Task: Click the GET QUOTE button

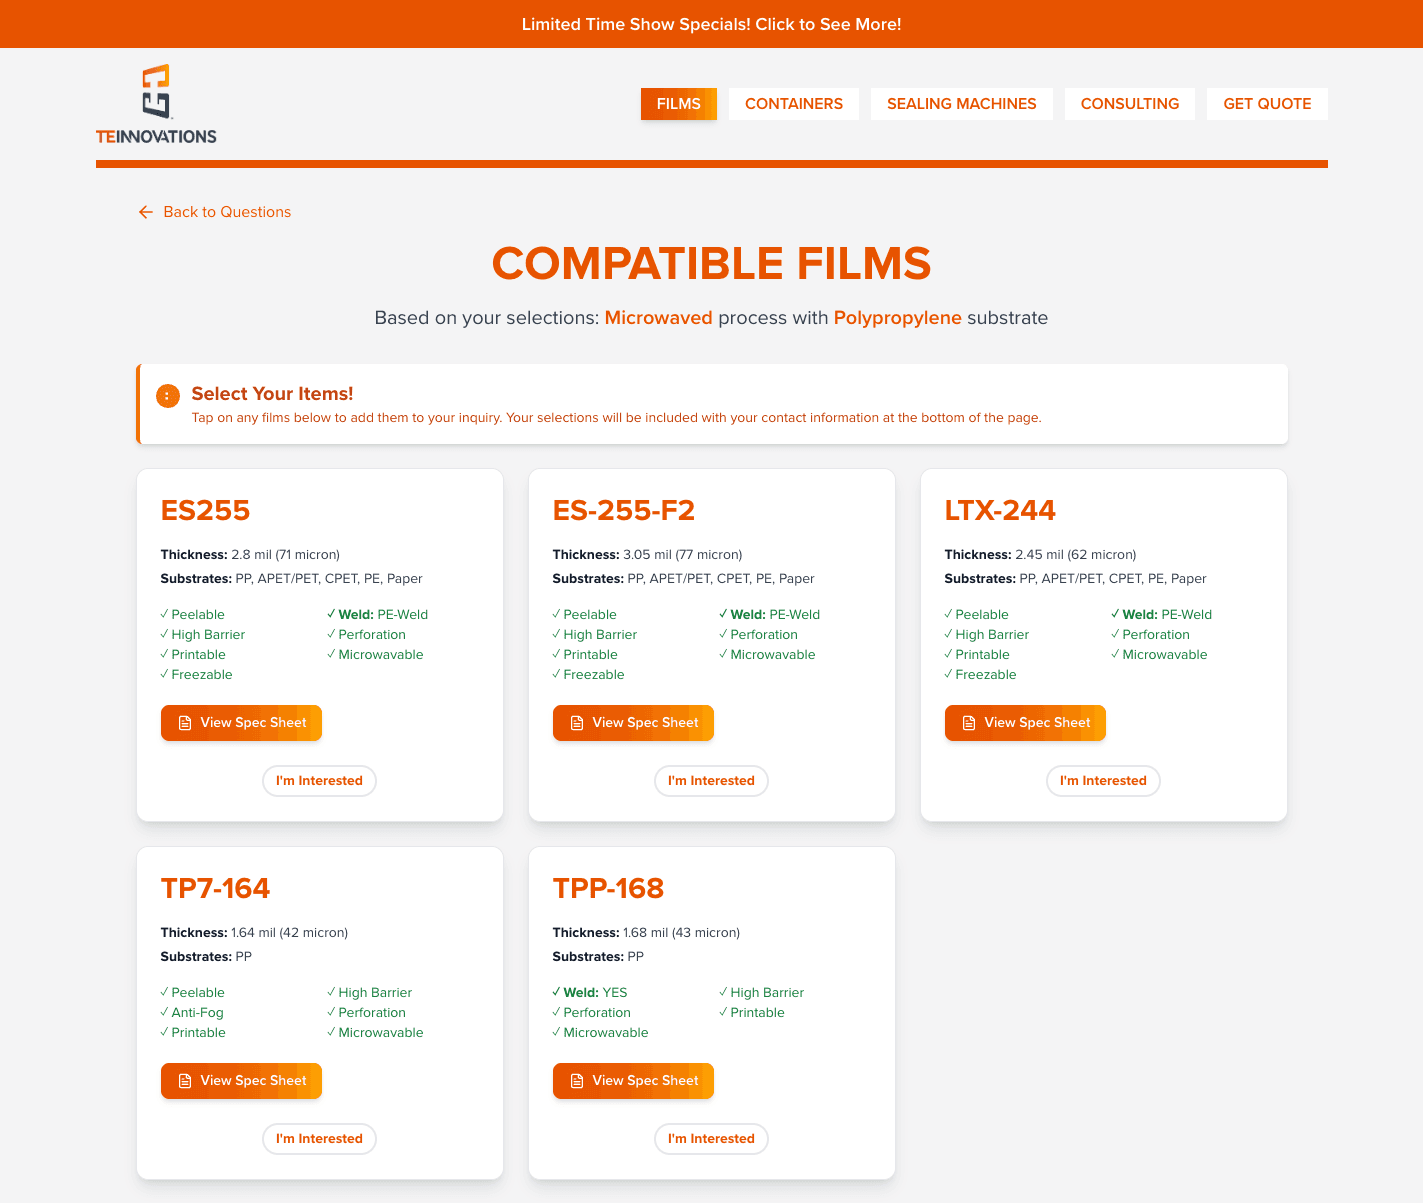Action: [1267, 103]
